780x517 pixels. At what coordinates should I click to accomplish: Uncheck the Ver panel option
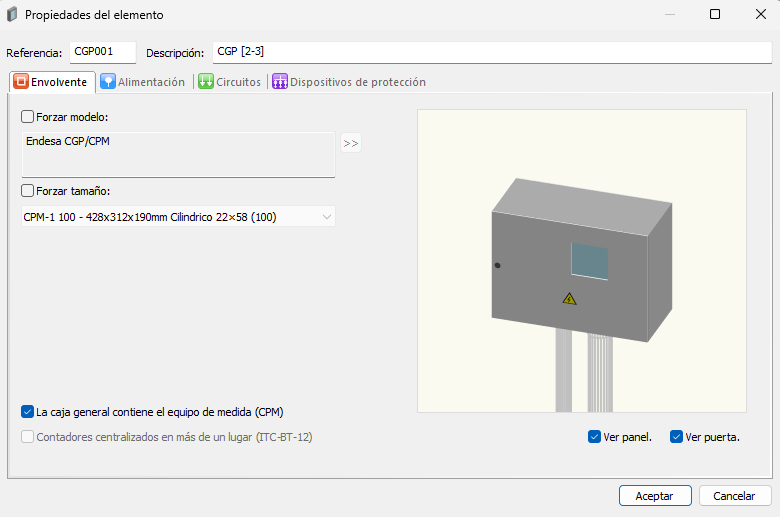point(594,437)
